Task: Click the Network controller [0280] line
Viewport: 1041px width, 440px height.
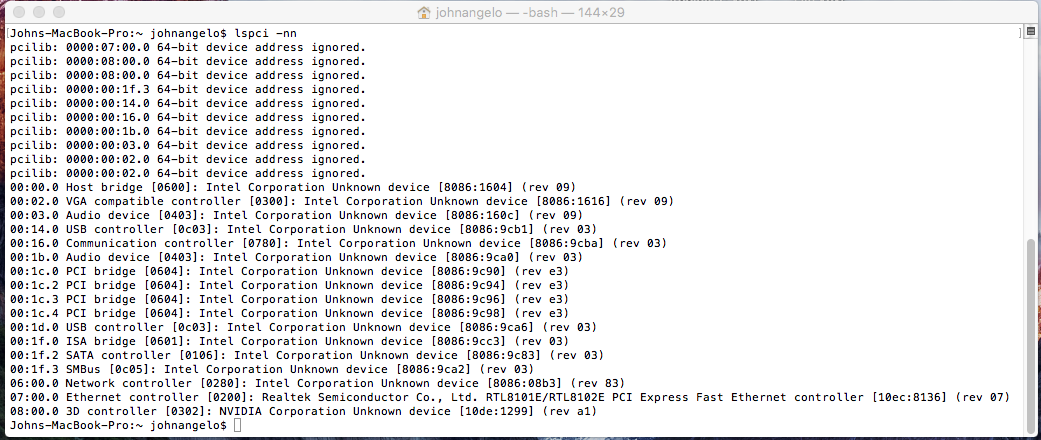Action: pyautogui.click(x=318, y=384)
